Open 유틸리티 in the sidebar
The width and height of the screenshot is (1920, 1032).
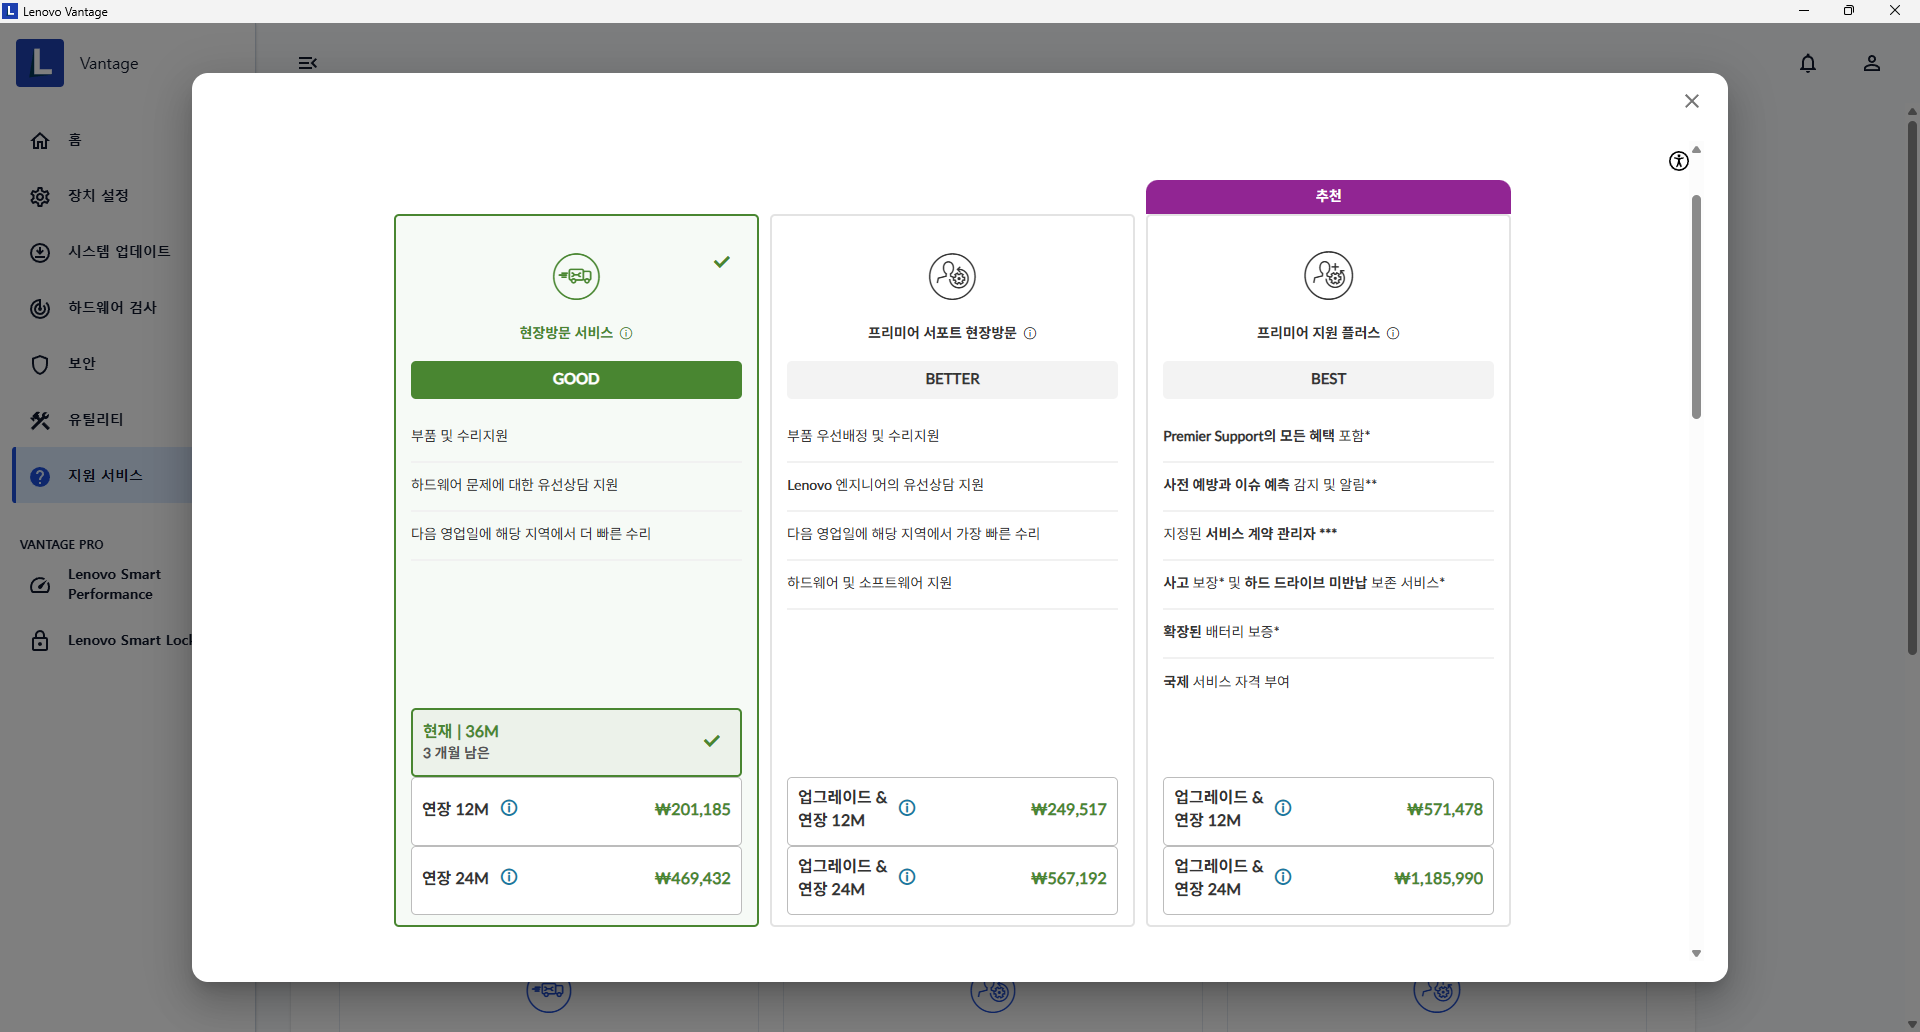(102, 420)
